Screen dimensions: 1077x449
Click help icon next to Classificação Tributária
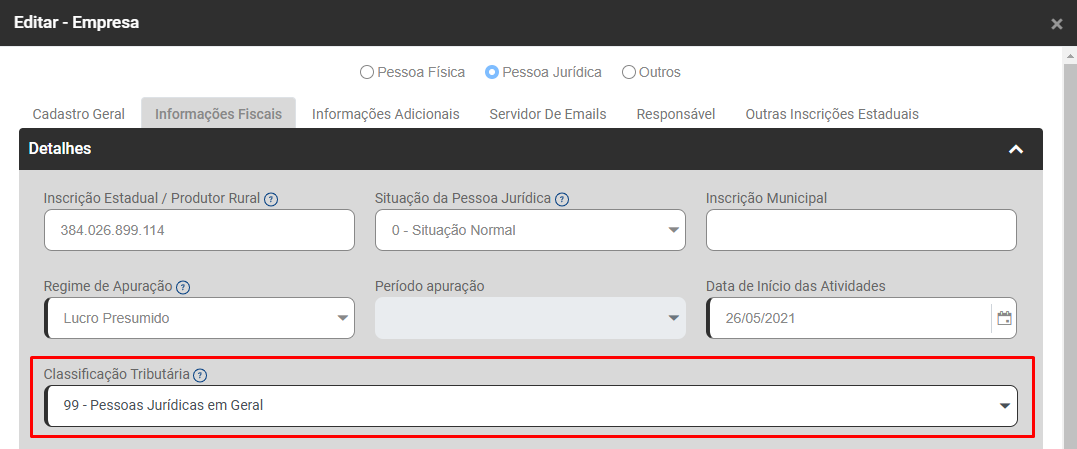click(200, 375)
